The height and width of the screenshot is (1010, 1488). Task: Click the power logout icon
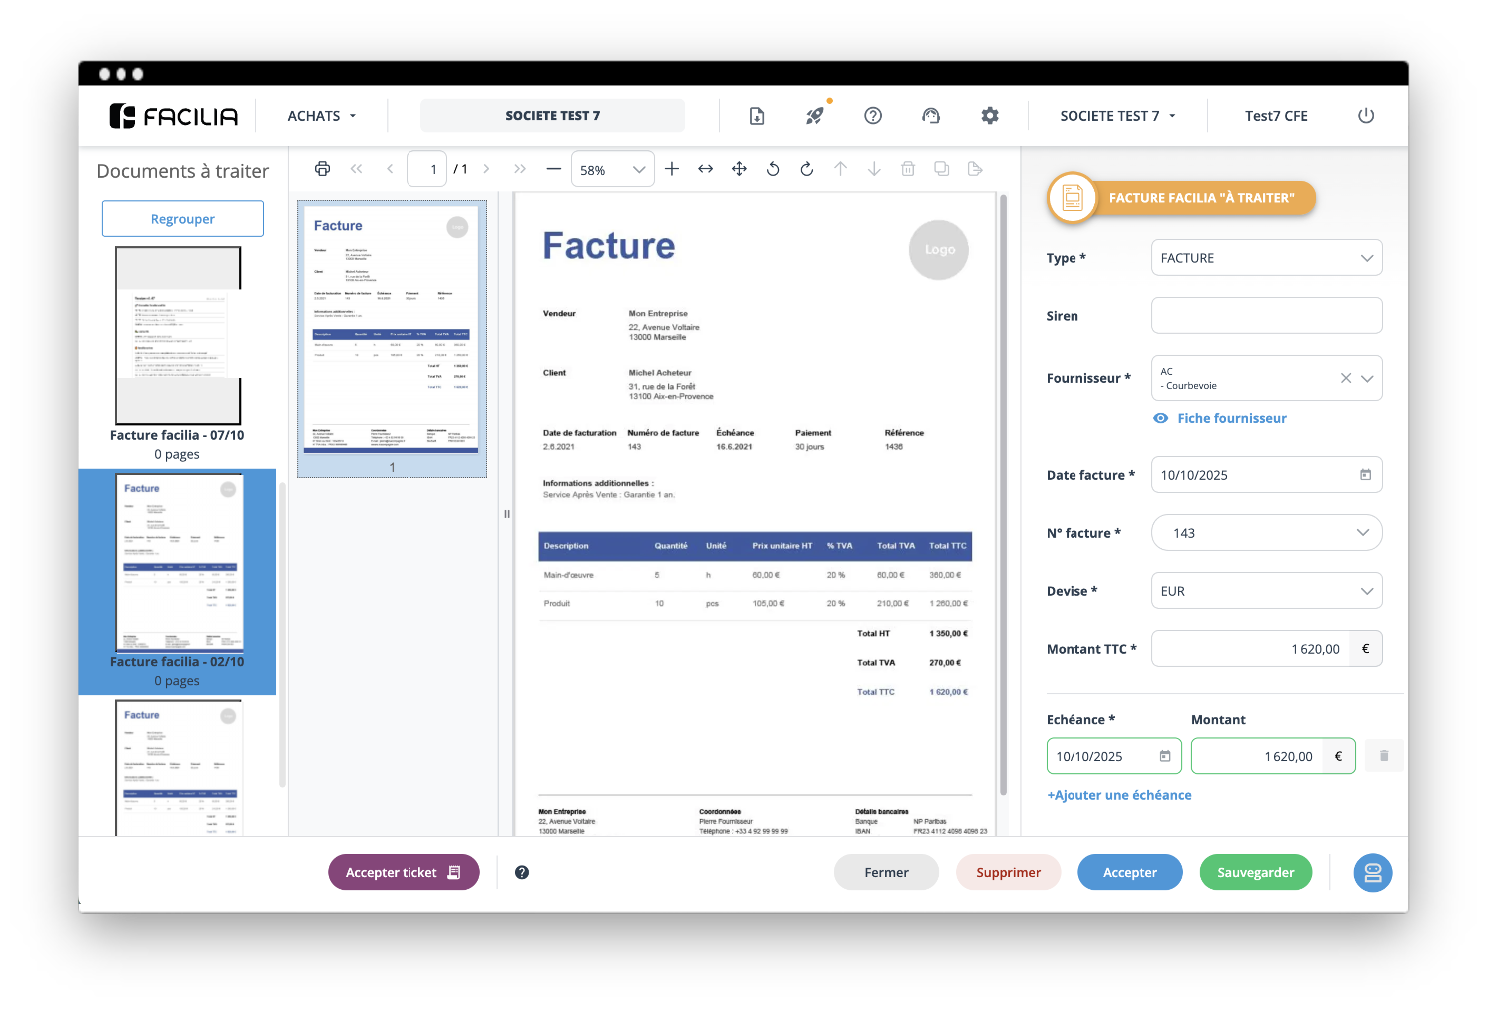tap(1366, 116)
